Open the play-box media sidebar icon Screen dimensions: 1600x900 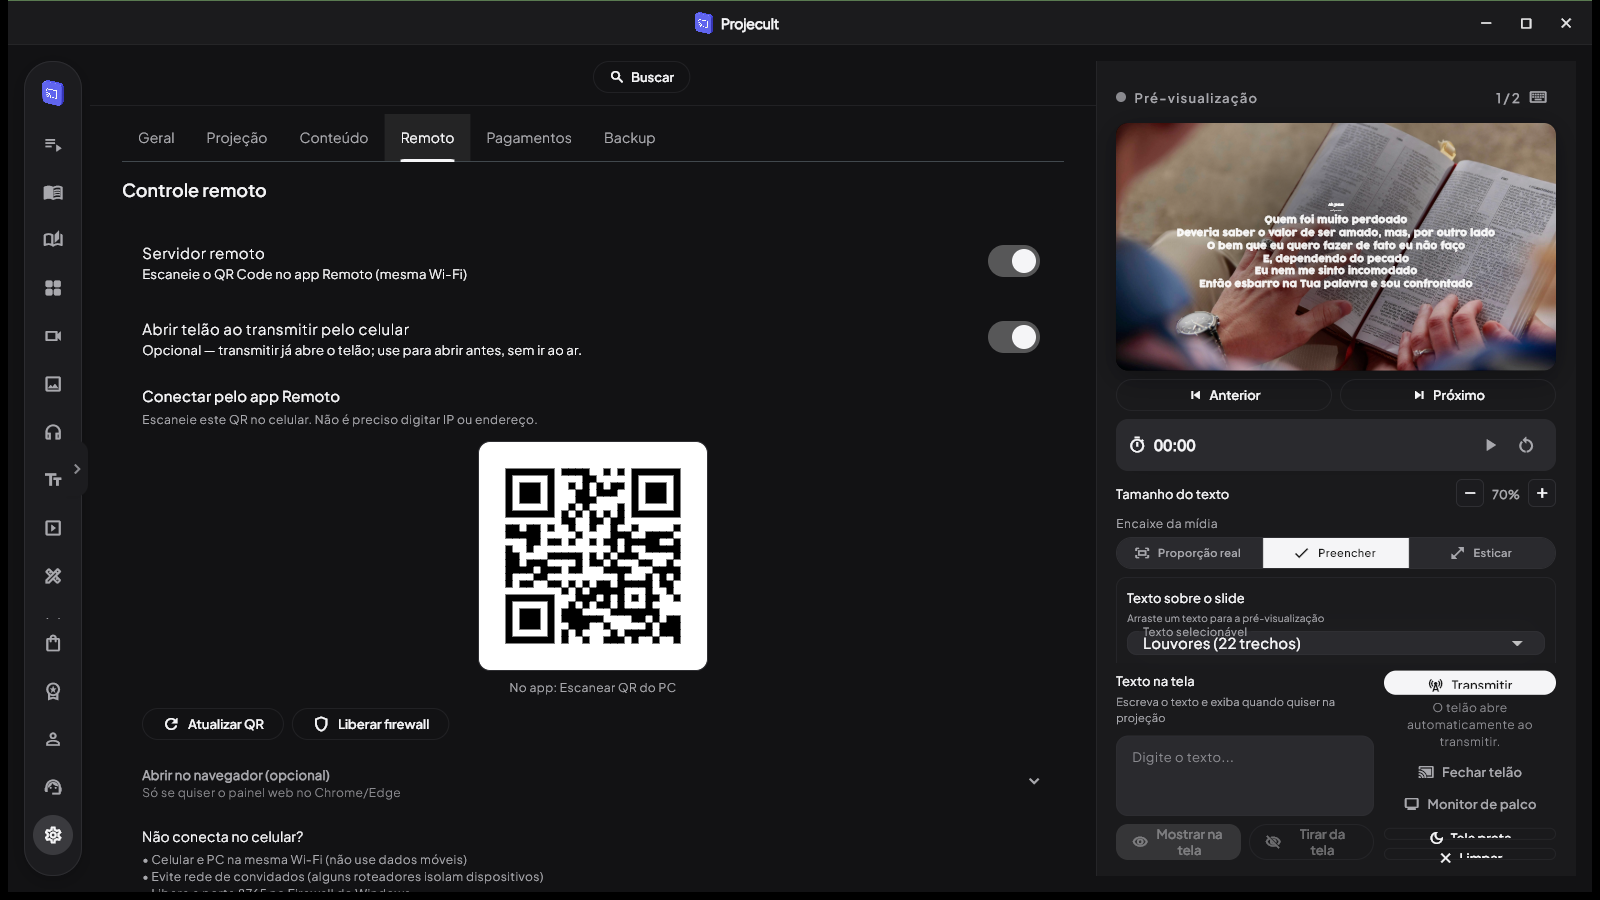(x=53, y=528)
